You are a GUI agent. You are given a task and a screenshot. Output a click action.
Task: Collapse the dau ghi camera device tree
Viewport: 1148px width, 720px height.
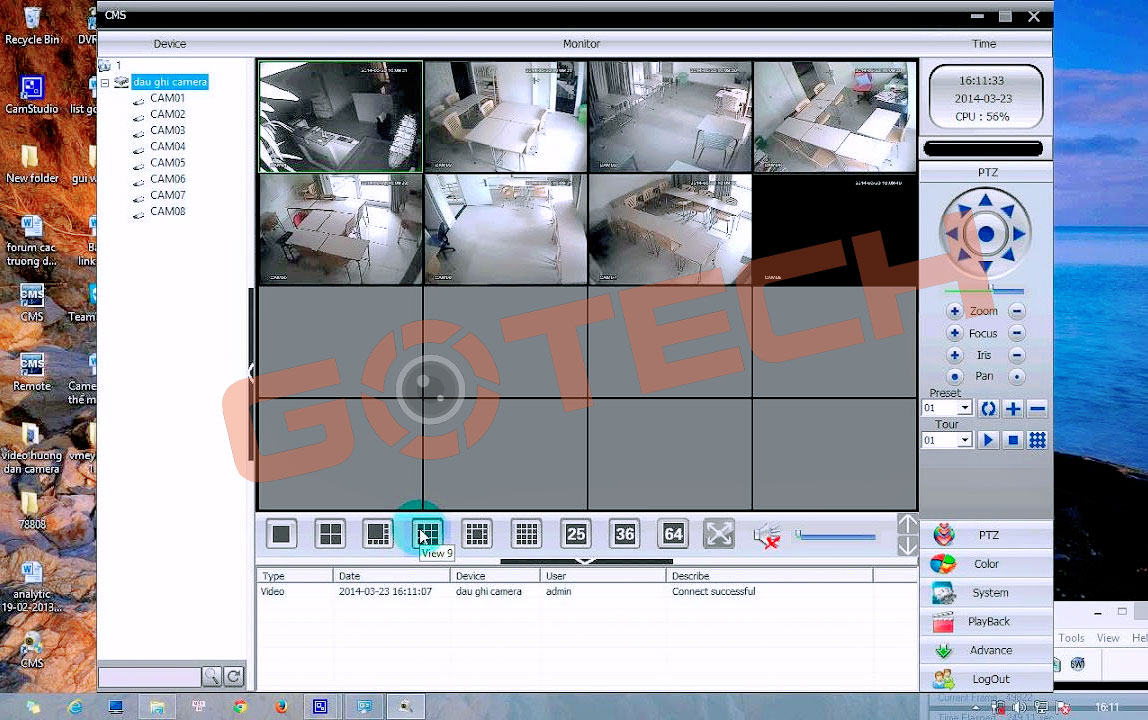[105, 81]
